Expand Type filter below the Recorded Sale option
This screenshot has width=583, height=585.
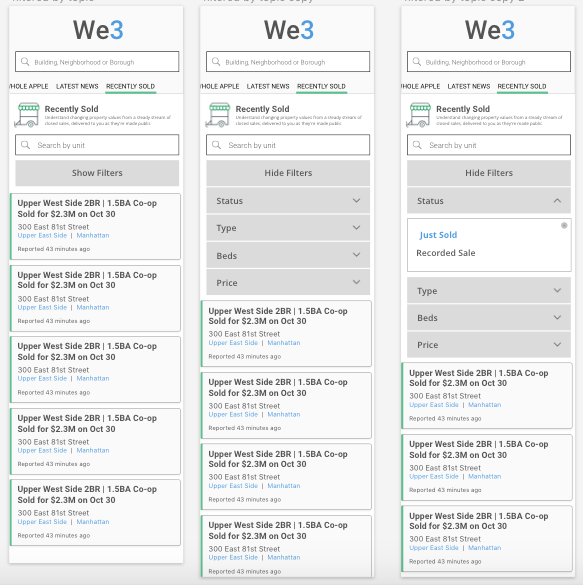click(x=489, y=291)
